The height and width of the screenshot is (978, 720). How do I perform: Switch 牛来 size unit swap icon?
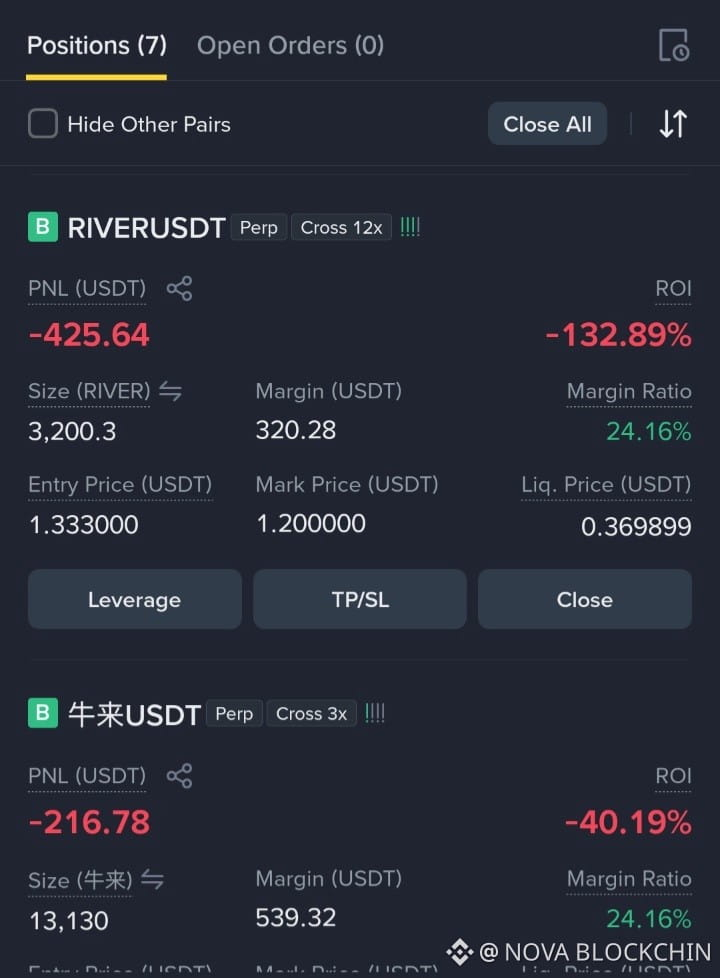pos(152,879)
